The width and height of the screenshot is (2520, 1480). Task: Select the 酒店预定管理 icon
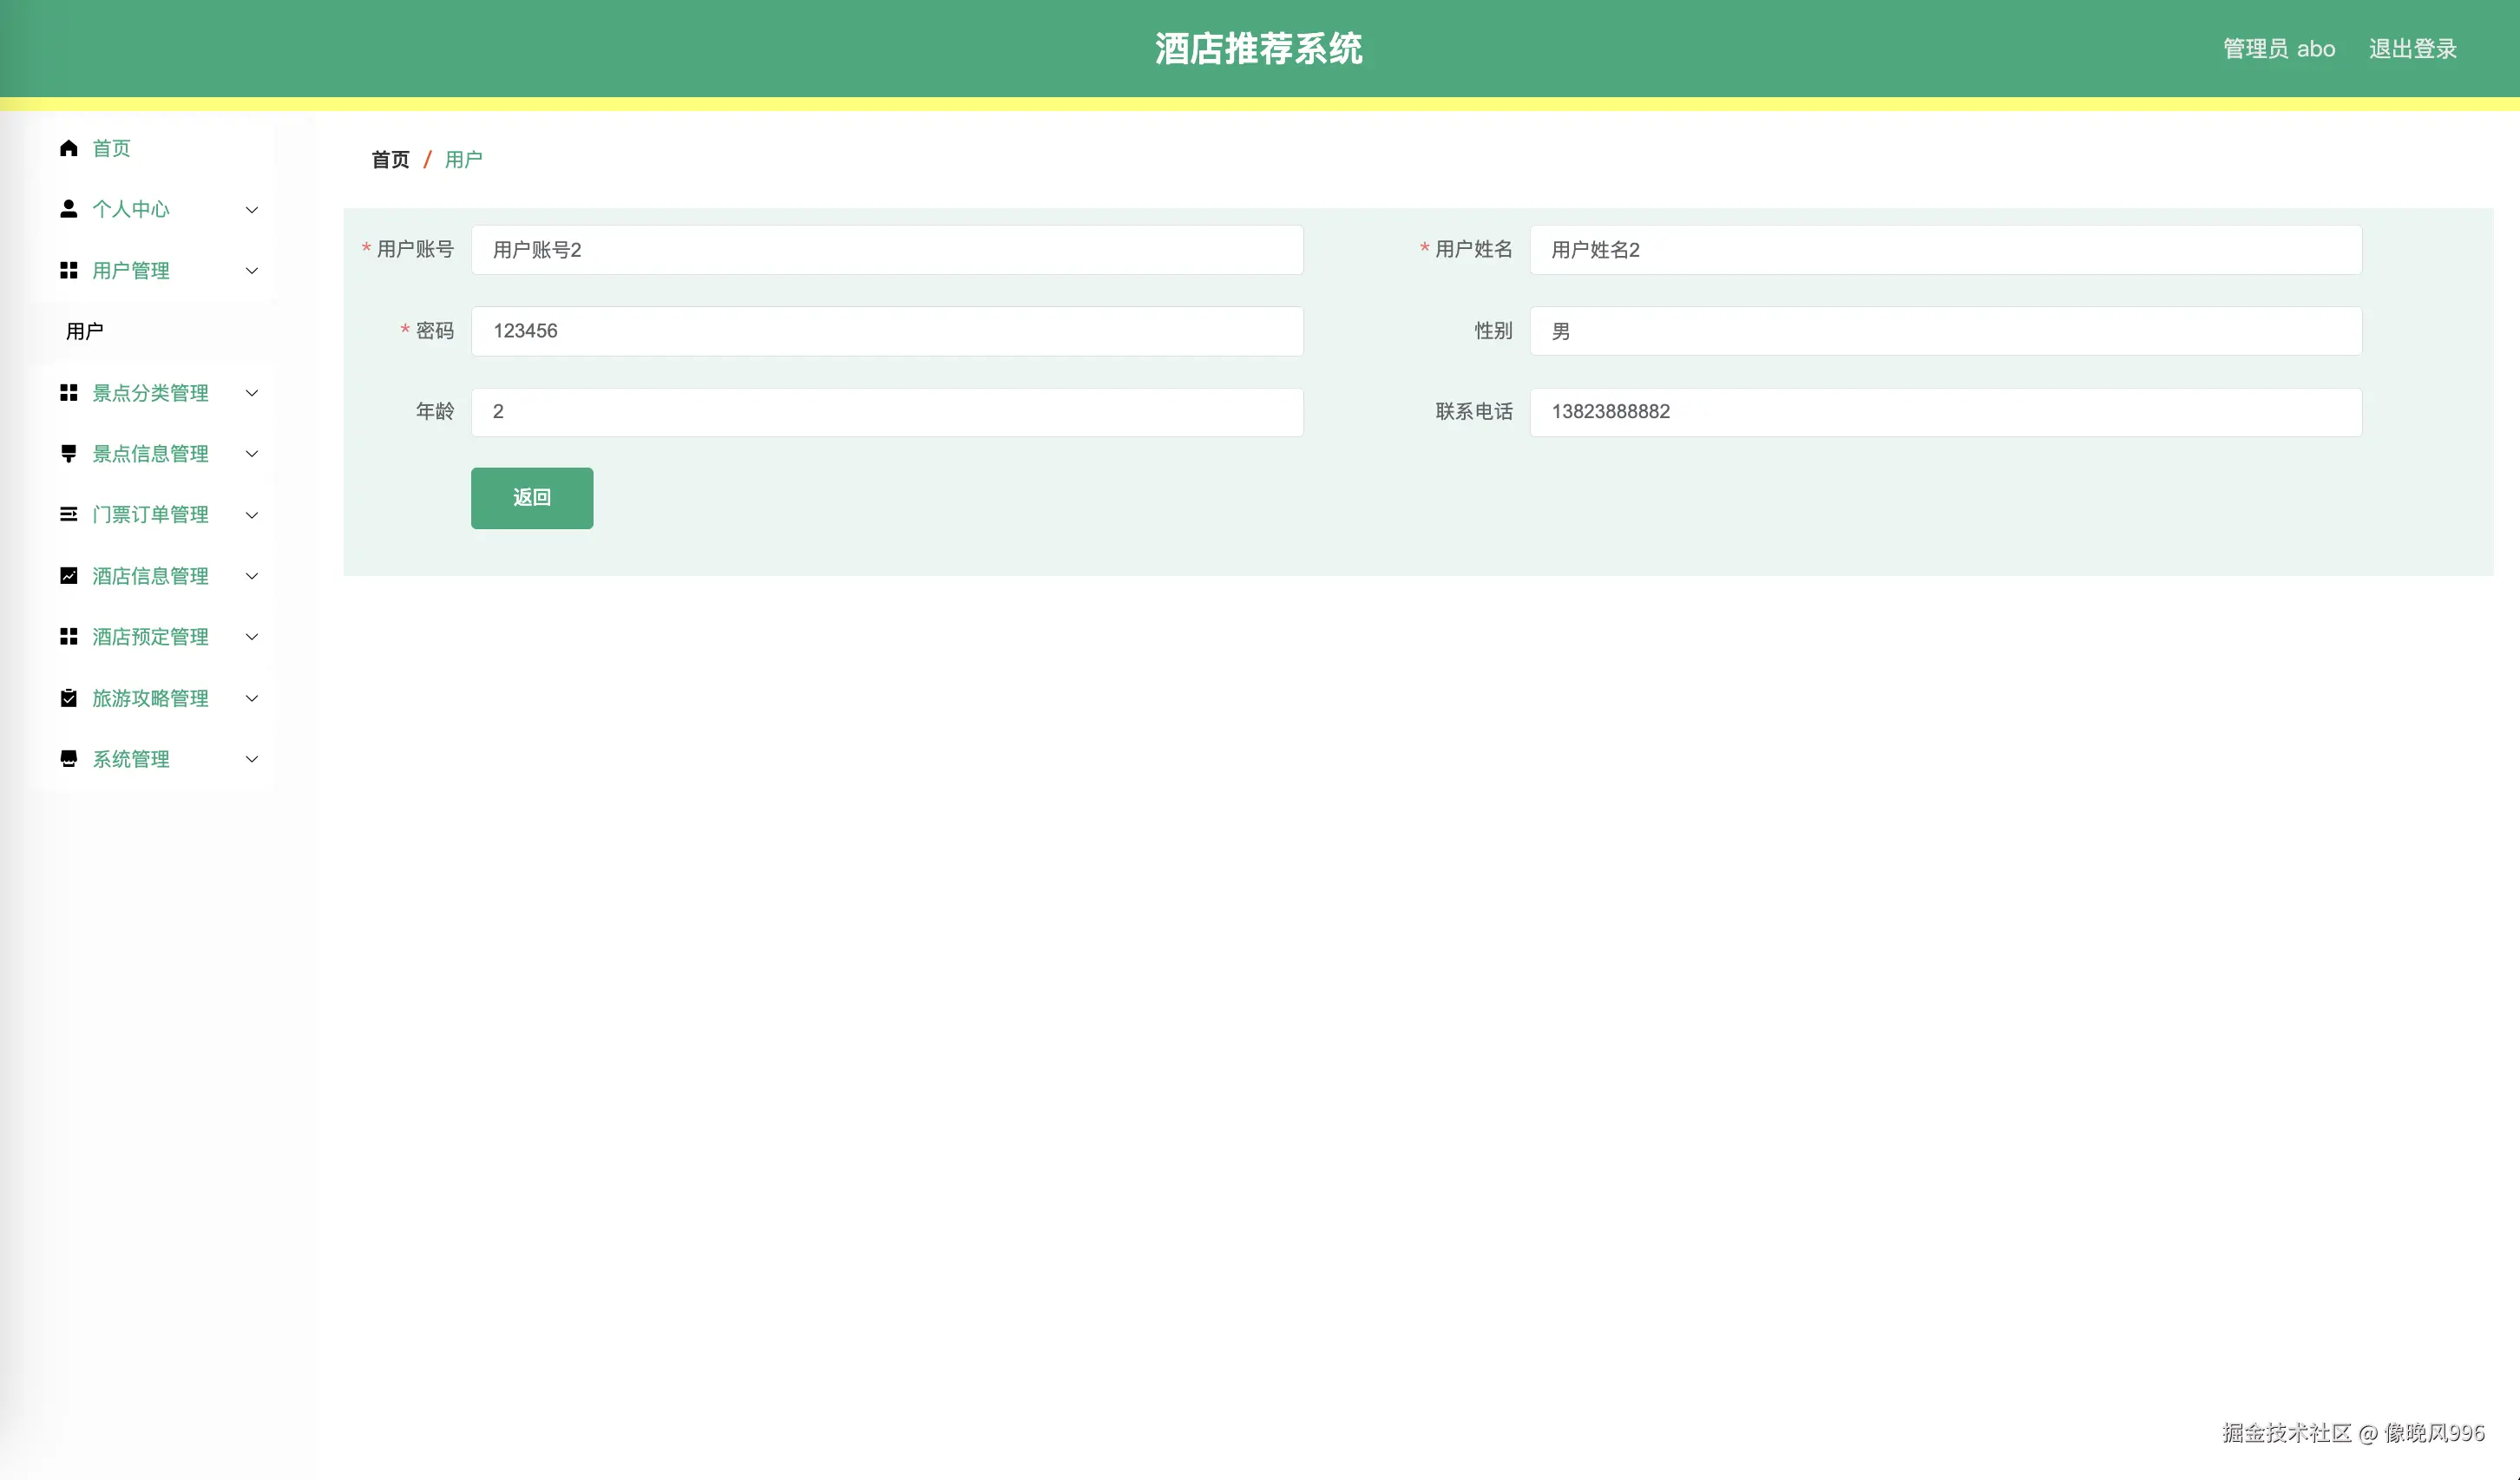point(68,636)
